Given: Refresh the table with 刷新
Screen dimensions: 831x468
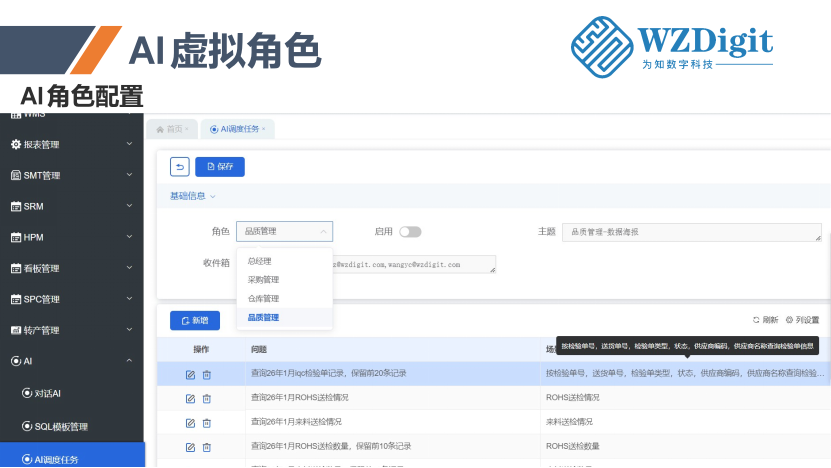Looking at the screenshot, I should [x=765, y=320].
